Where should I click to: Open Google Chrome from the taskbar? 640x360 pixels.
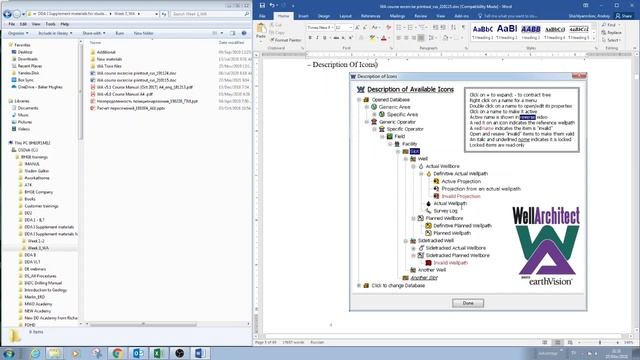(x=118, y=353)
